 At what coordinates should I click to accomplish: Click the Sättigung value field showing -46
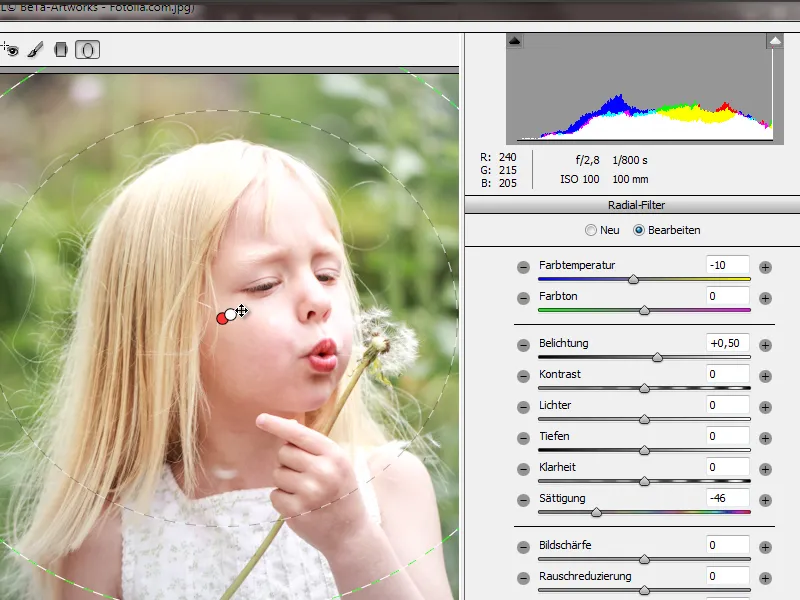(728, 498)
